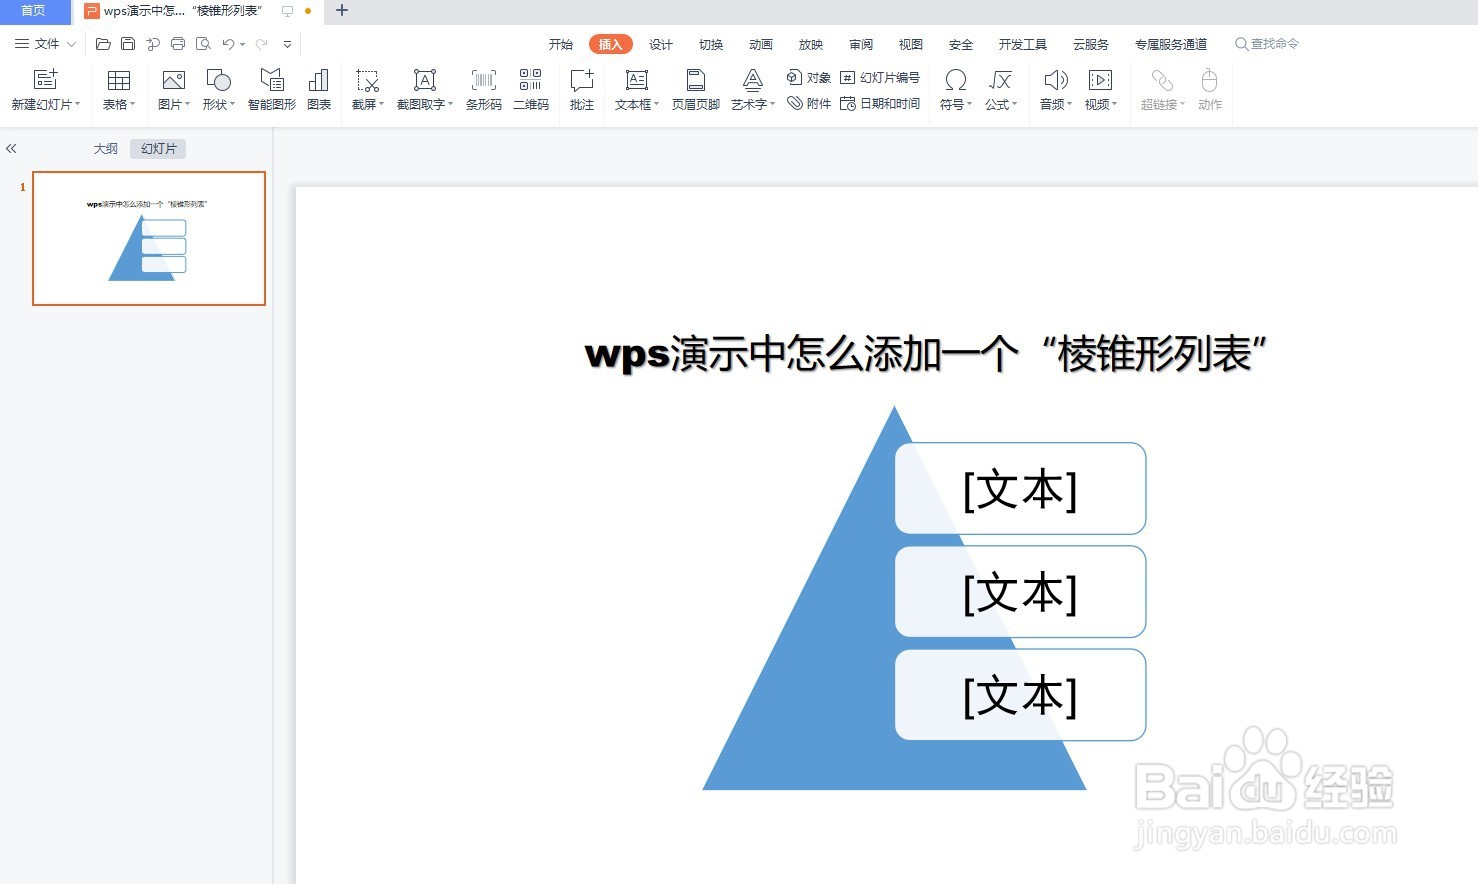Click the top [文本] box in pyramid
The image size is (1478, 884).
pos(1020,489)
